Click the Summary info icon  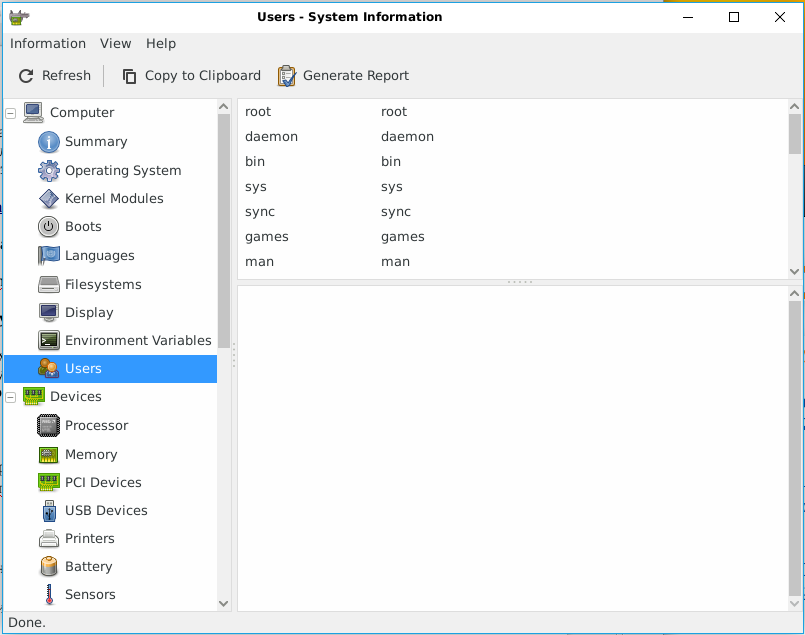point(49,142)
